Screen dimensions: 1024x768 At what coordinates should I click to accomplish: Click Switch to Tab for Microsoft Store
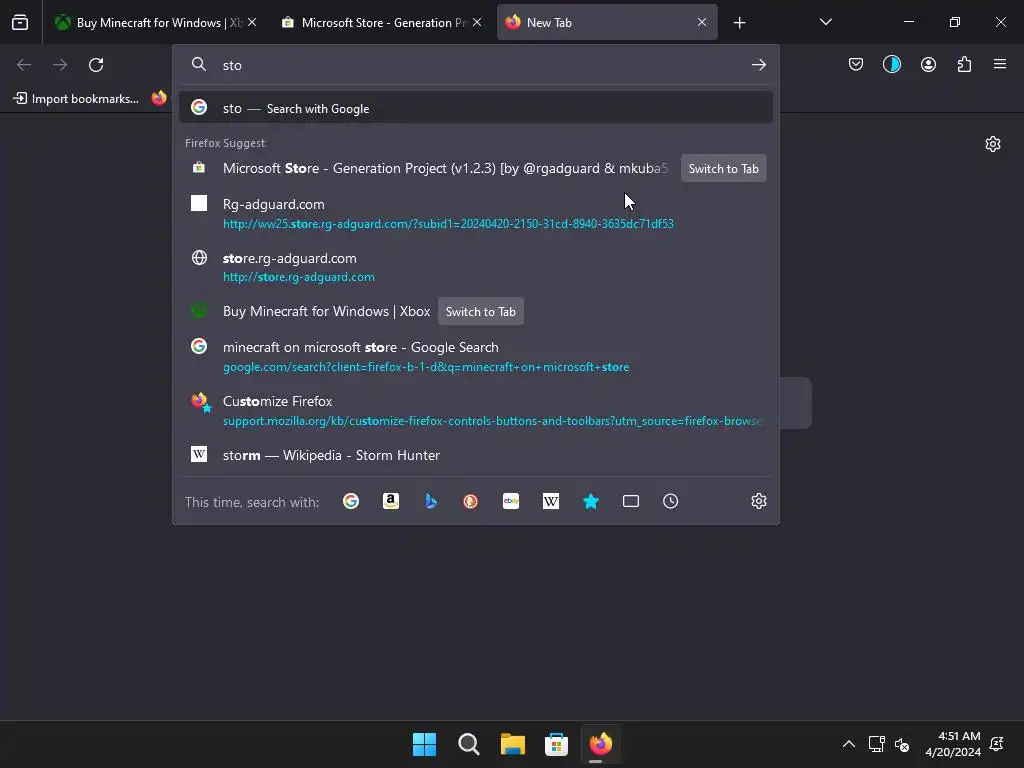(x=723, y=168)
